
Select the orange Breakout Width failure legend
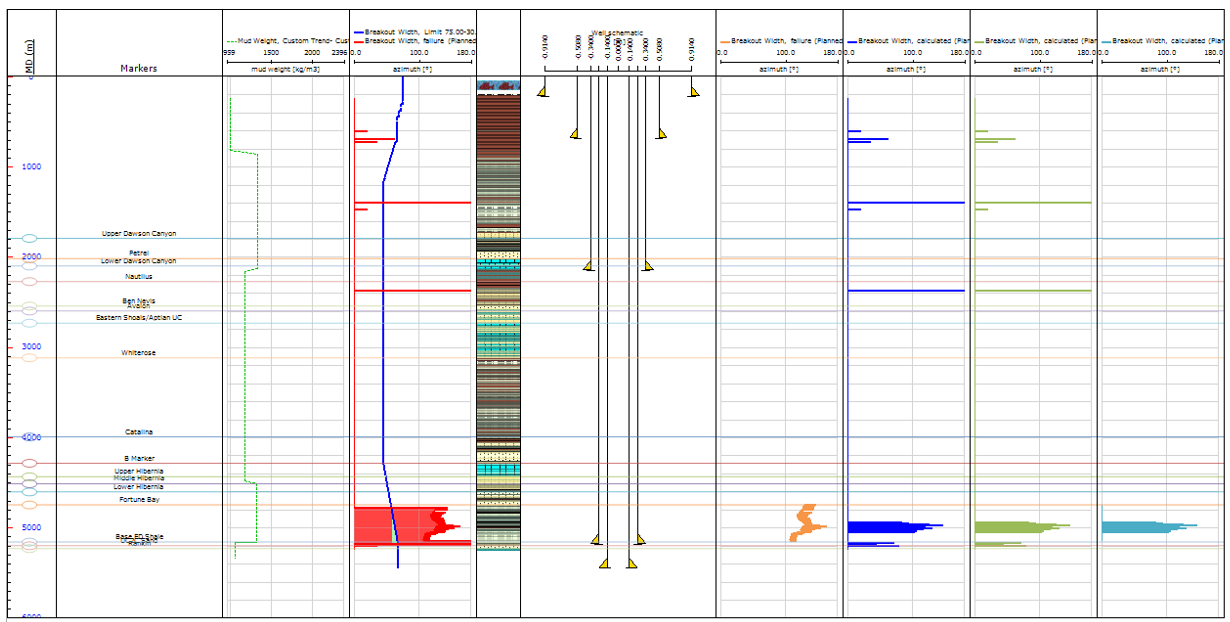(780, 41)
